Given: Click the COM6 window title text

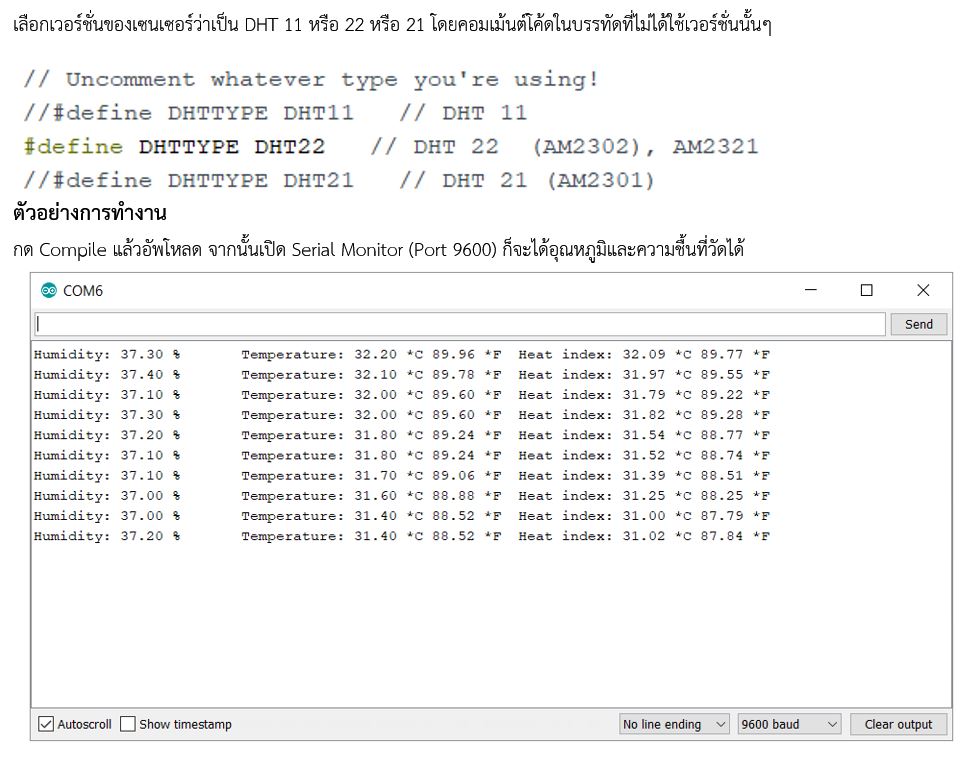Looking at the screenshot, I should 83,291.
